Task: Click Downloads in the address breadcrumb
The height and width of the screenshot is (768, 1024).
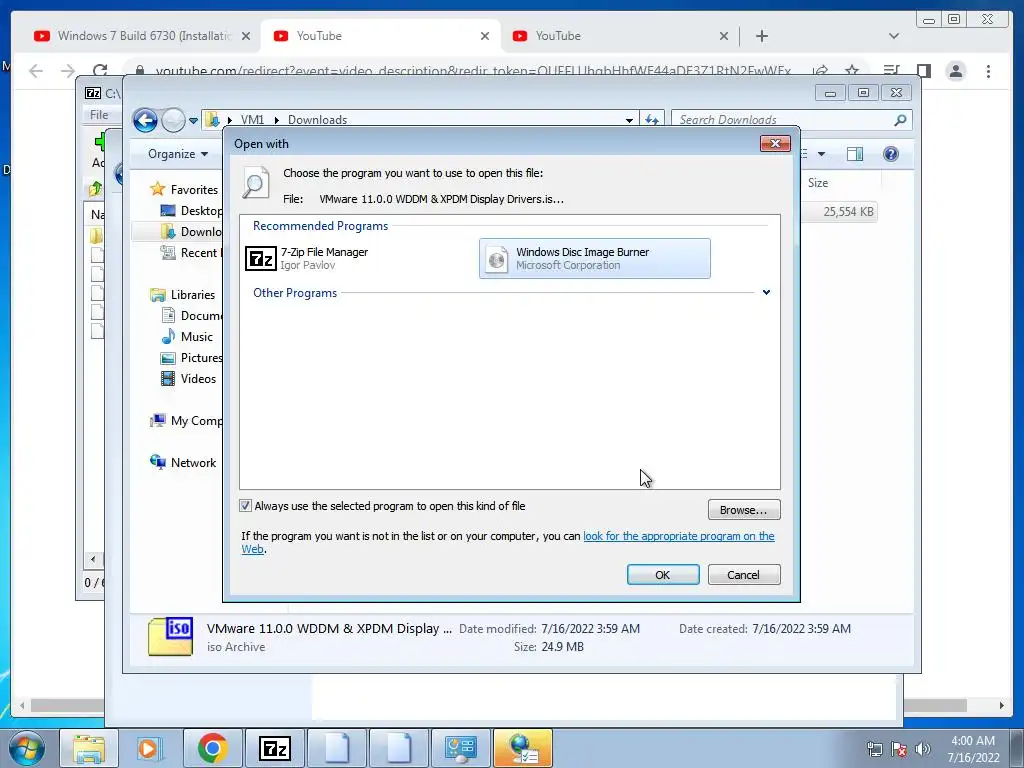Action: point(317,120)
